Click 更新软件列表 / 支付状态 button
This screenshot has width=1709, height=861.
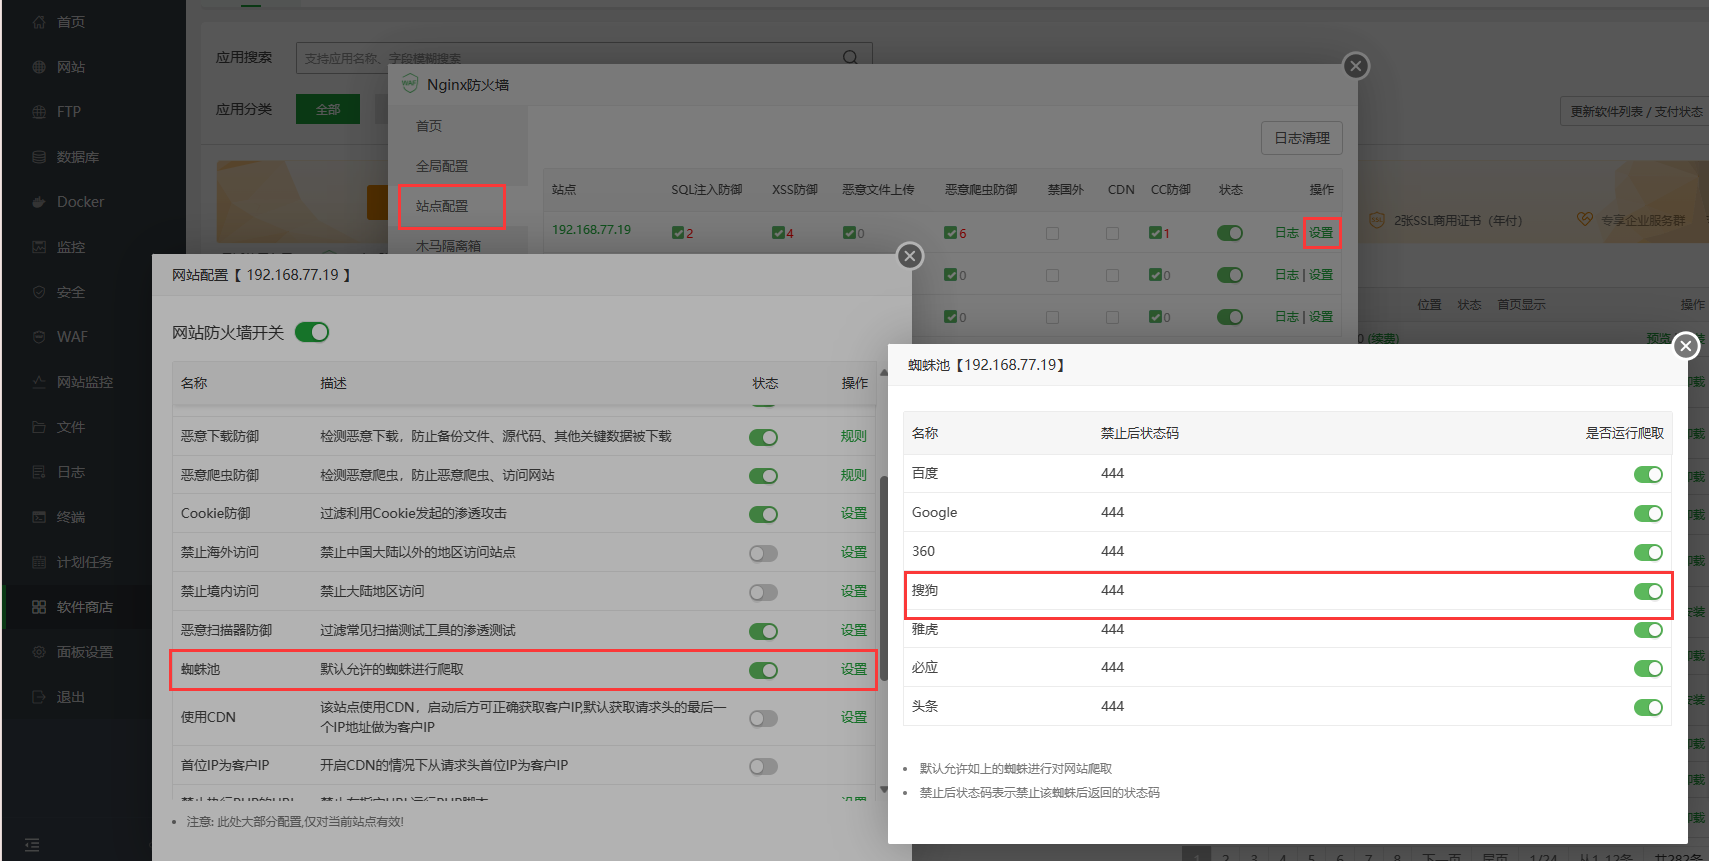coord(1636,111)
